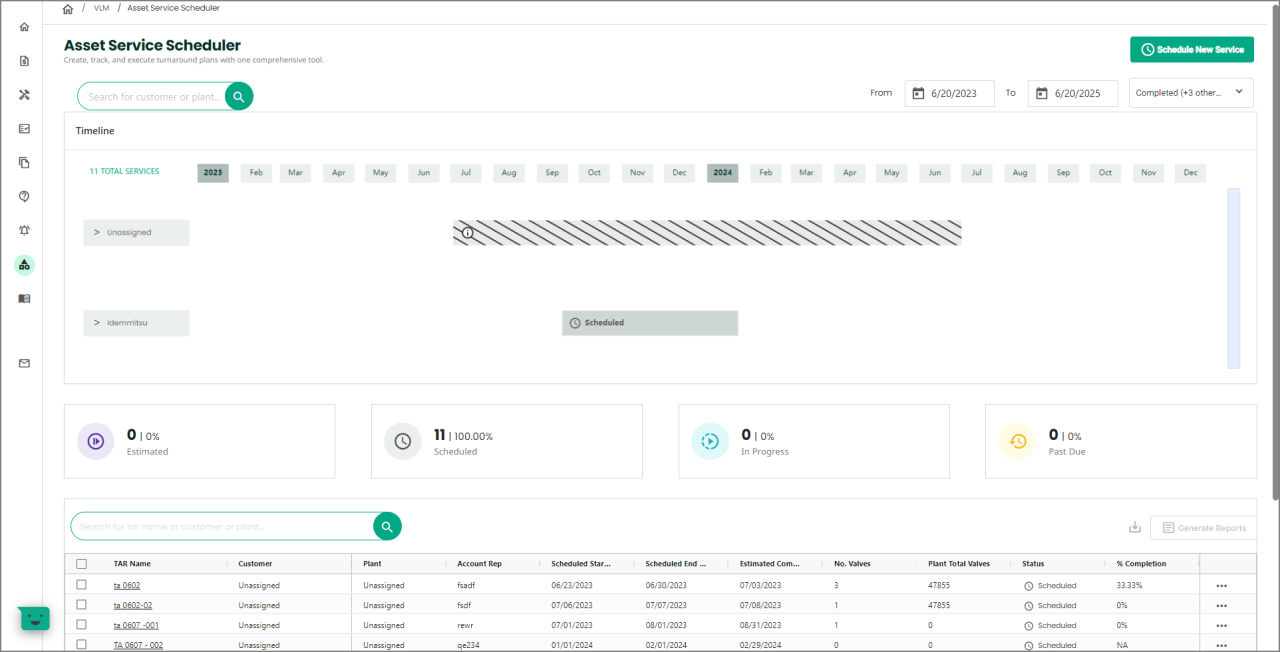Expand the Unassigned timeline group
The image size is (1280, 652).
pyautogui.click(x=97, y=233)
